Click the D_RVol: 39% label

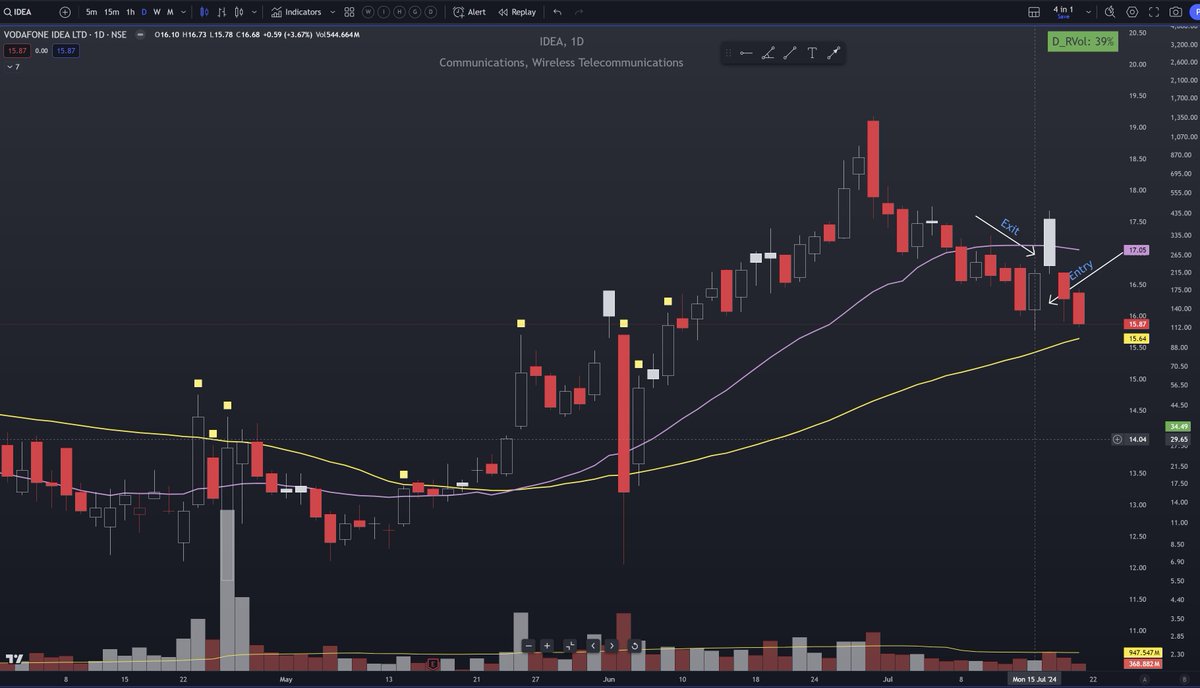coord(1083,41)
